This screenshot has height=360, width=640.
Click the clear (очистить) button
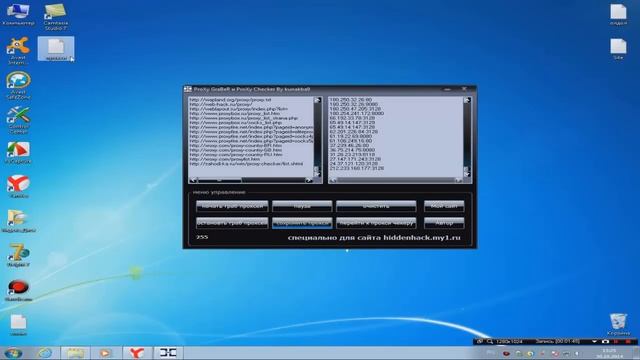[376, 206]
